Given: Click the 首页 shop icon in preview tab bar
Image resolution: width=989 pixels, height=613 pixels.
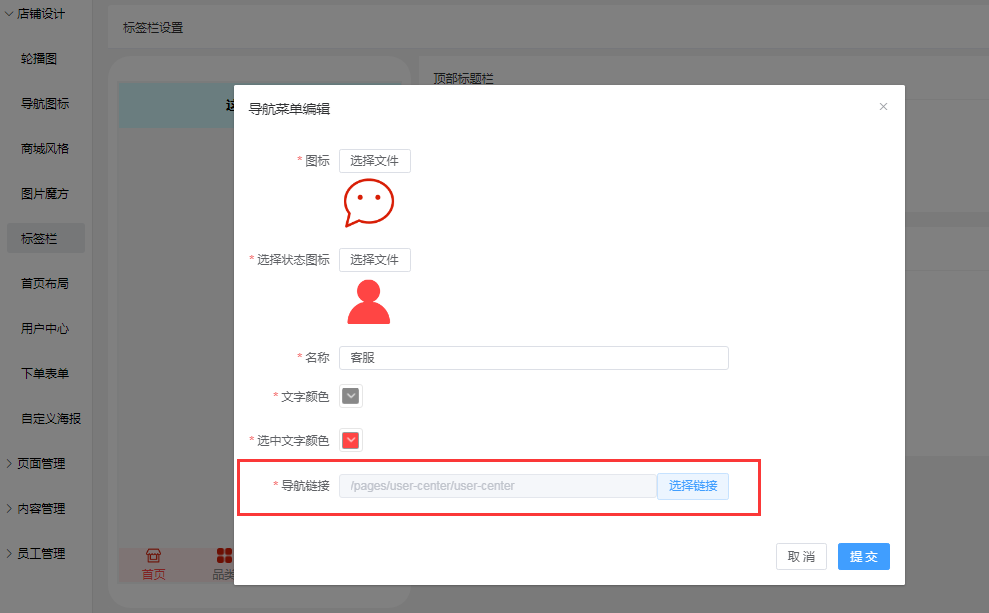Looking at the screenshot, I should 153,556.
